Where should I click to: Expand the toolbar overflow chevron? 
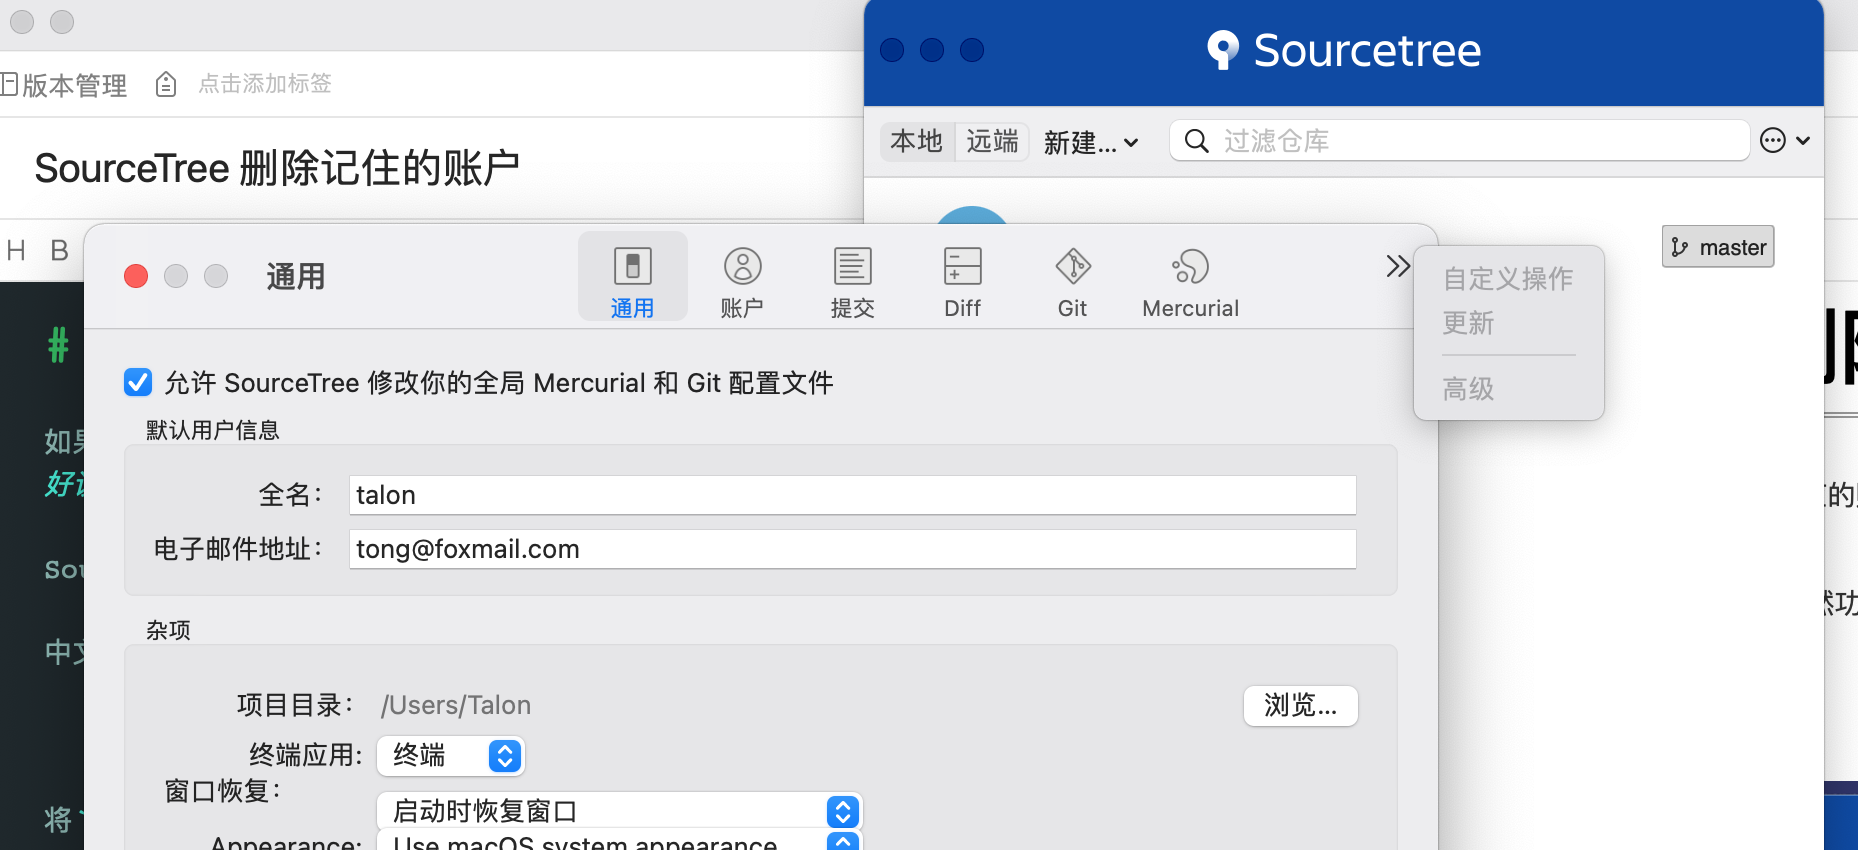(x=1398, y=266)
